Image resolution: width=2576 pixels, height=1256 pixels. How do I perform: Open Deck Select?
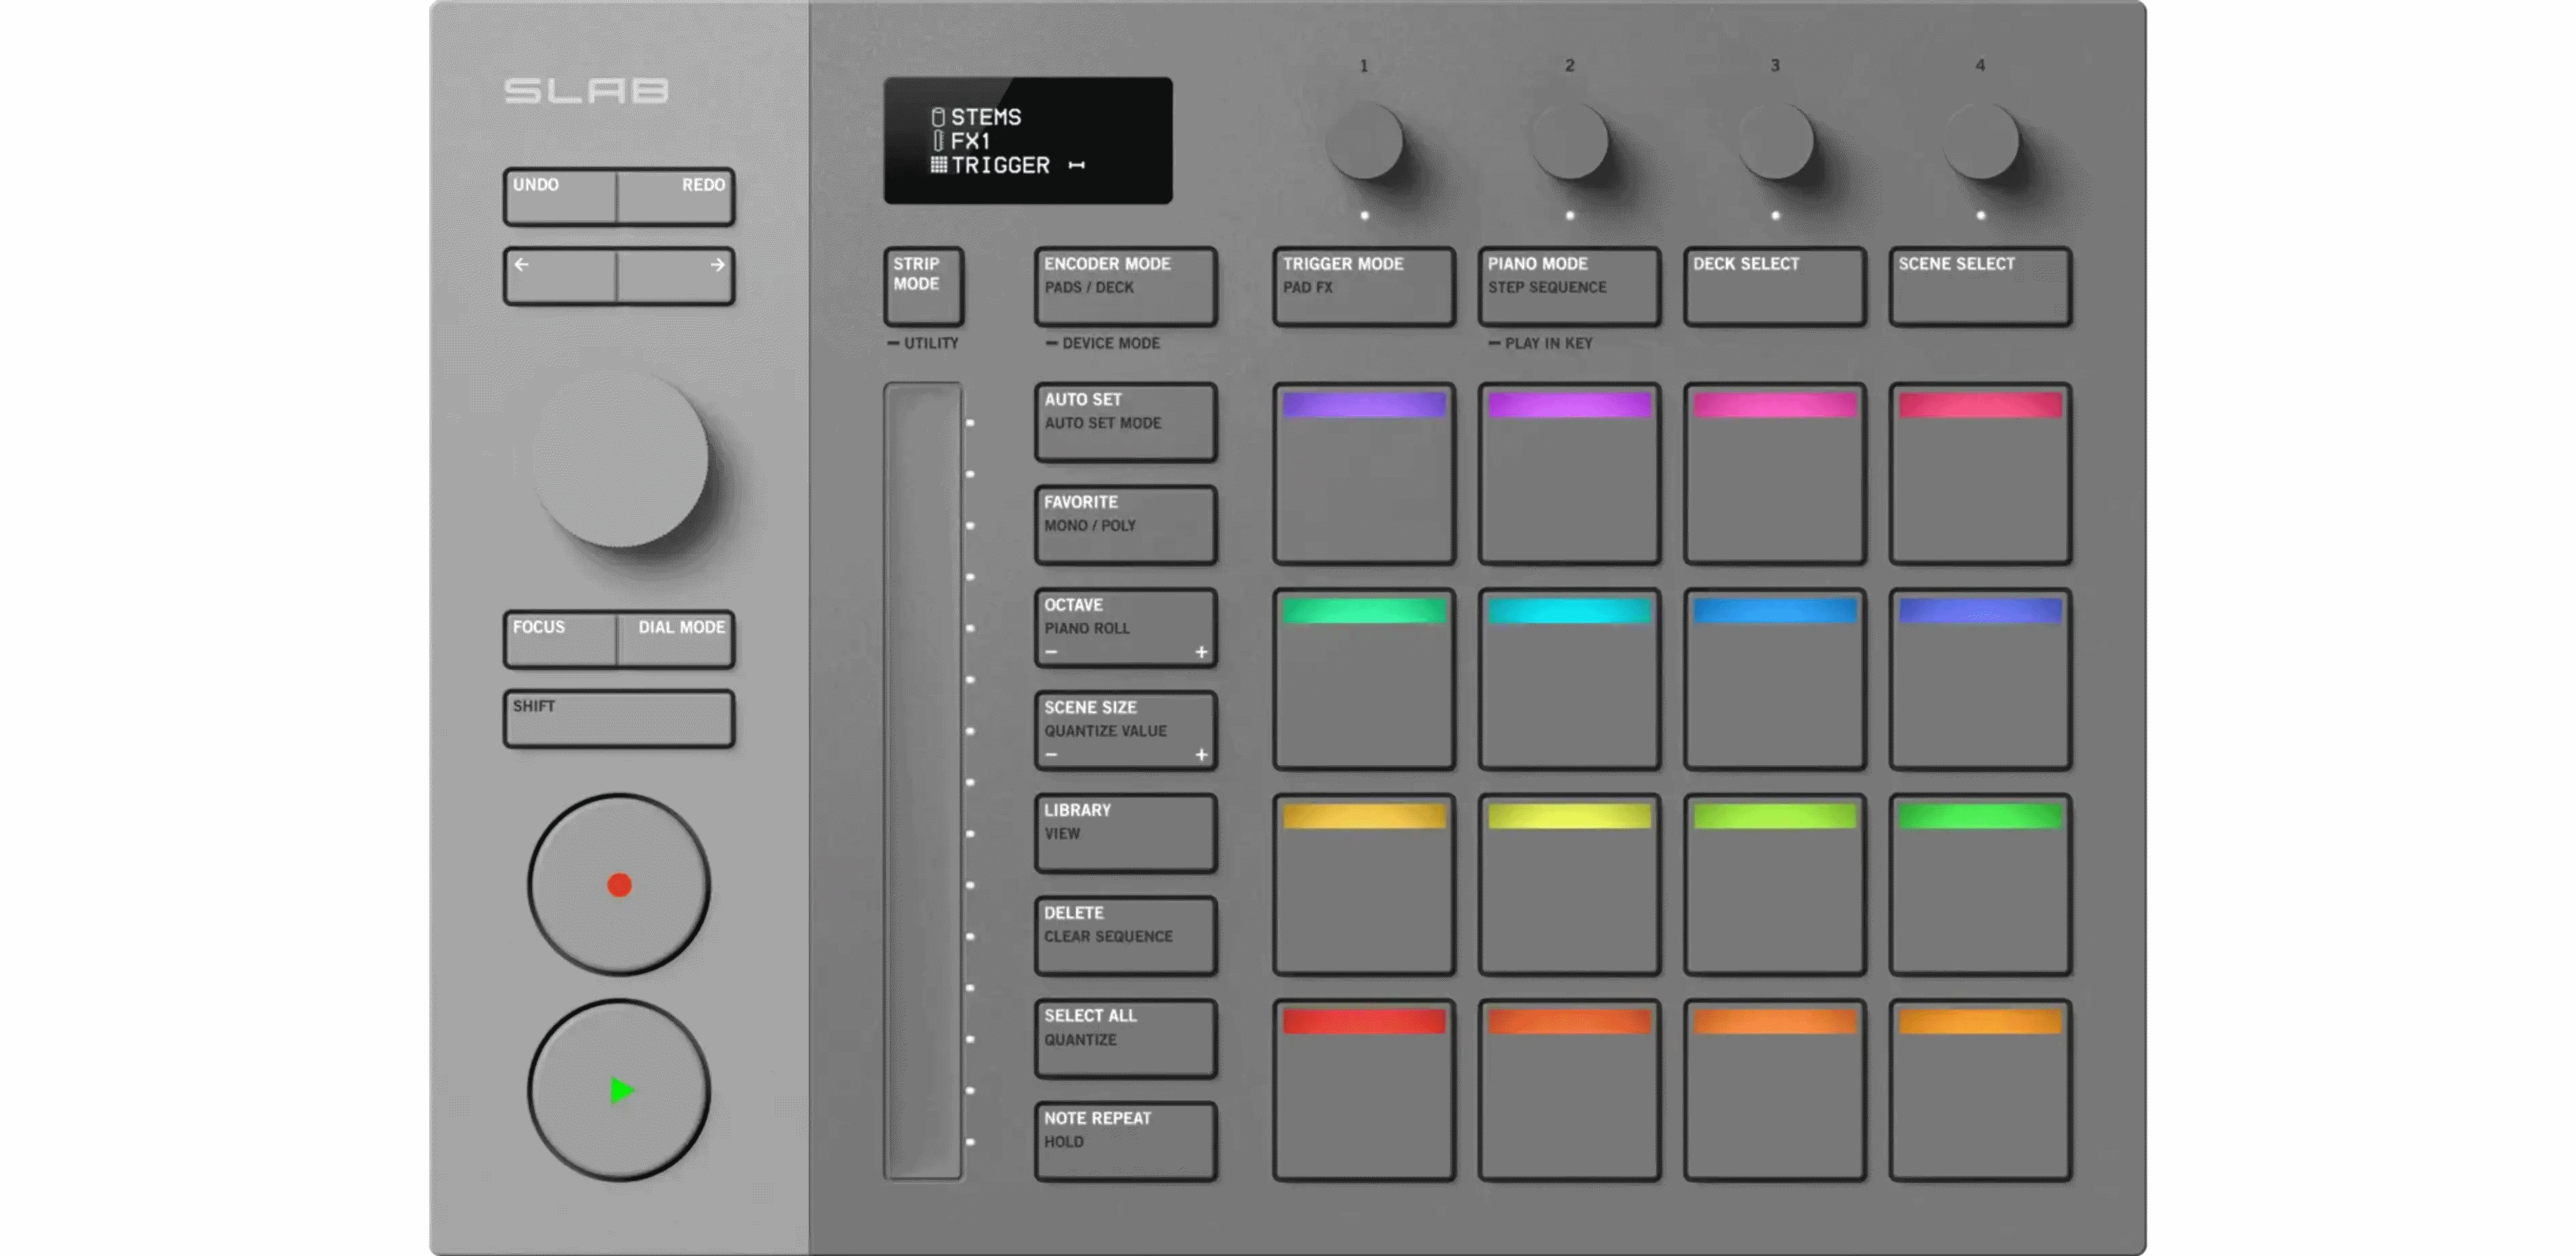click(1774, 286)
